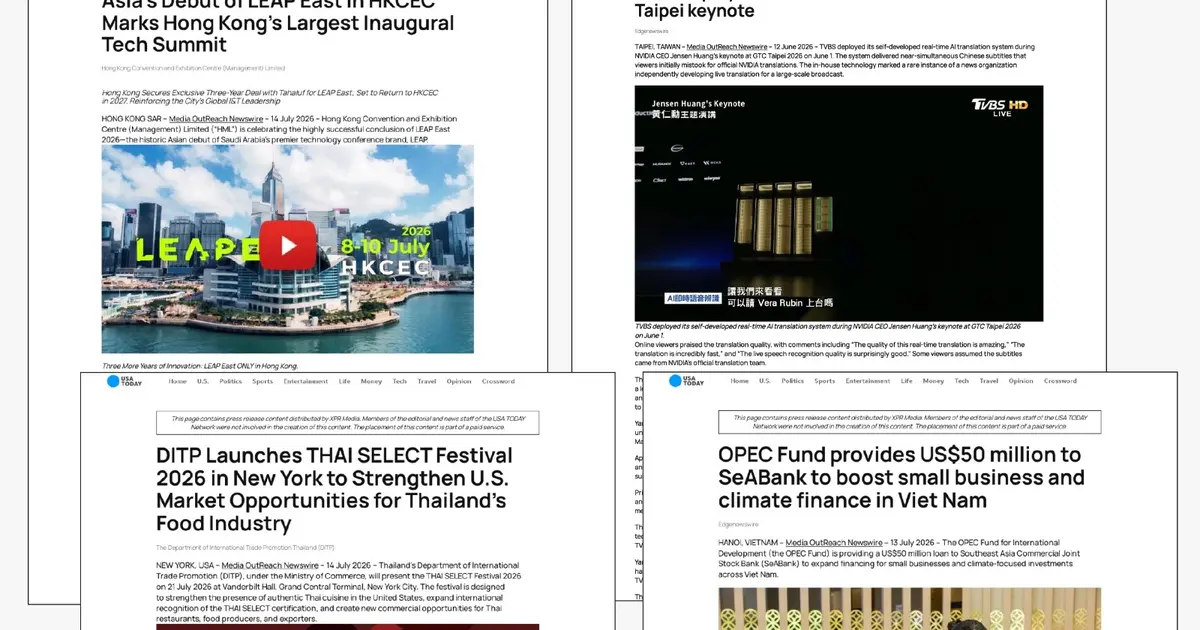Click the TVBS image caption below keynote photo

coord(828,331)
